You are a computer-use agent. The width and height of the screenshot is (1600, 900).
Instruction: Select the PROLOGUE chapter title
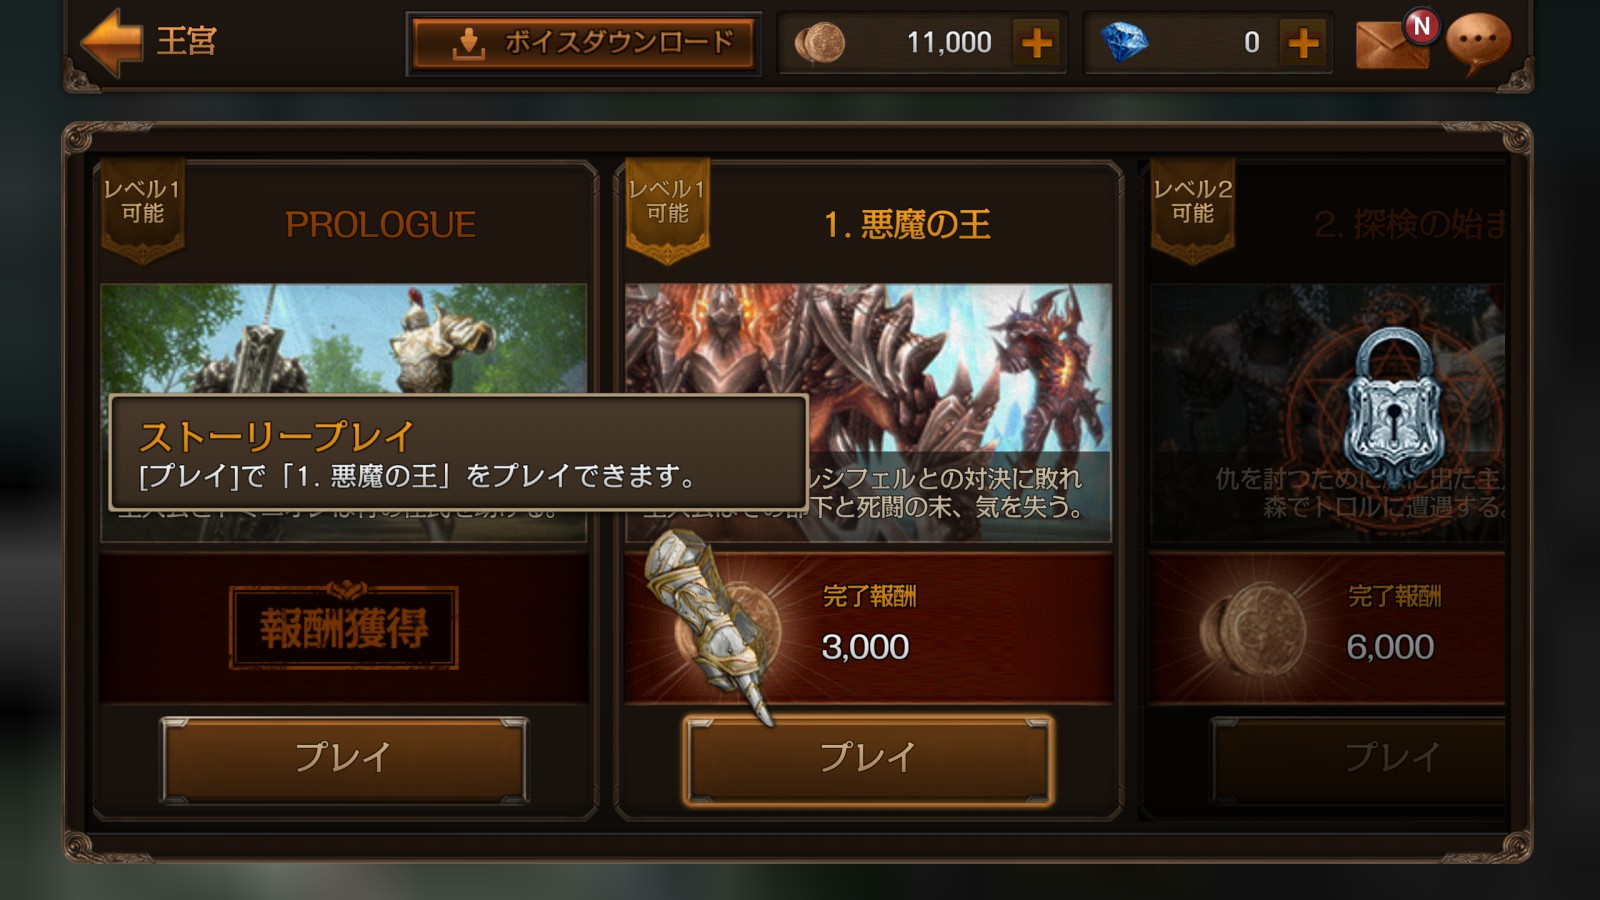[380, 225]
